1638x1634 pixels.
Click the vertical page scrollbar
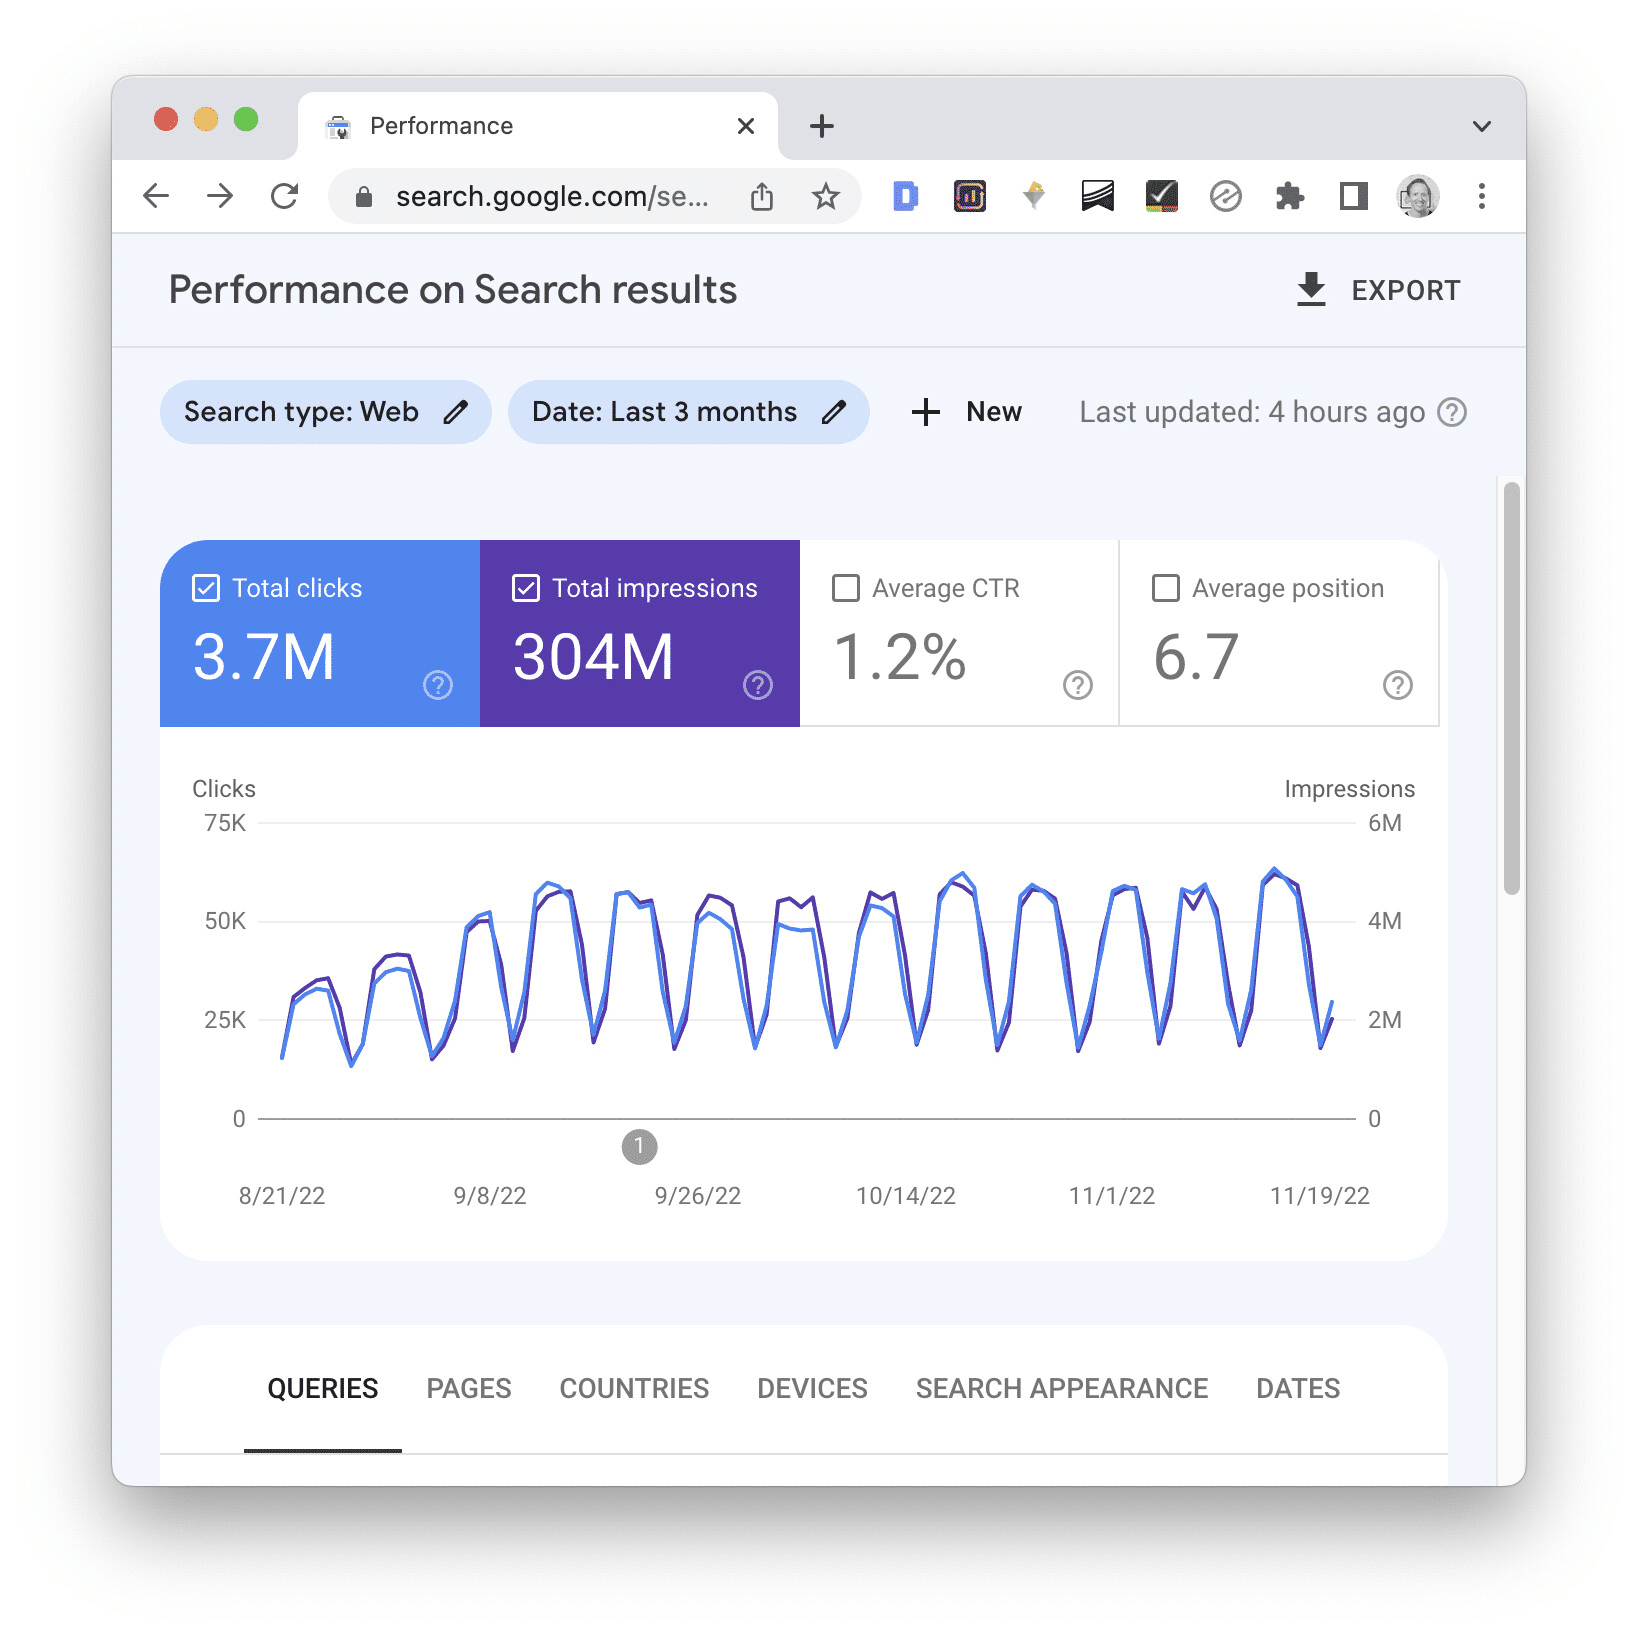point(1511,688)
